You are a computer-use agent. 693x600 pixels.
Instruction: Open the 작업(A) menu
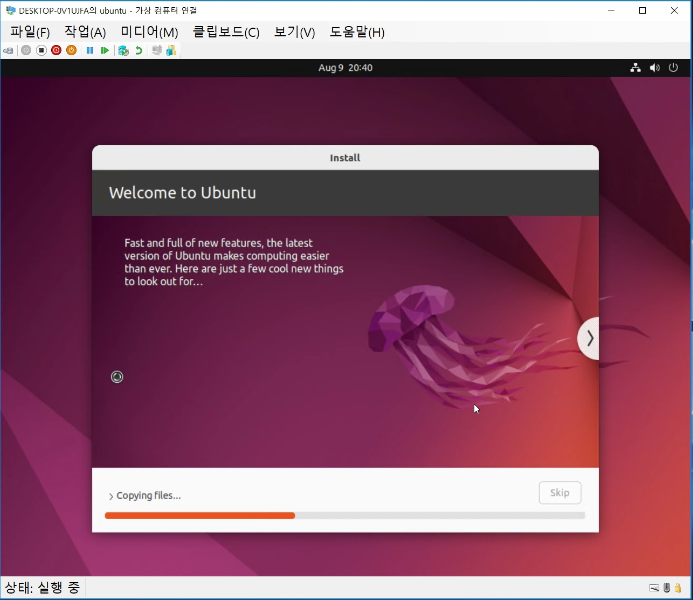tap(85, 32)
